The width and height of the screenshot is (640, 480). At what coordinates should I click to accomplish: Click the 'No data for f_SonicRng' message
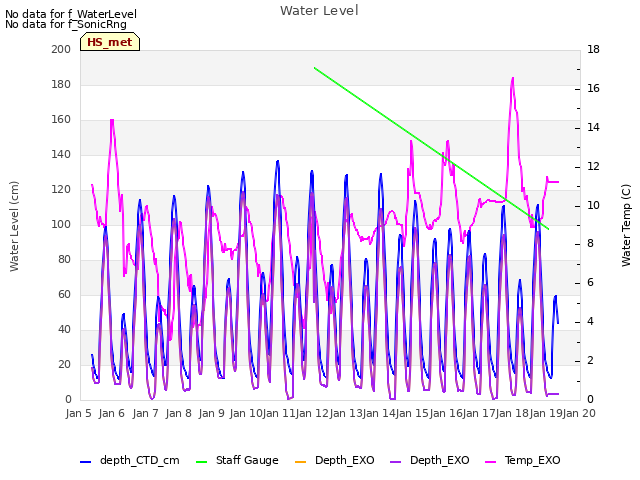pos(66,24)
